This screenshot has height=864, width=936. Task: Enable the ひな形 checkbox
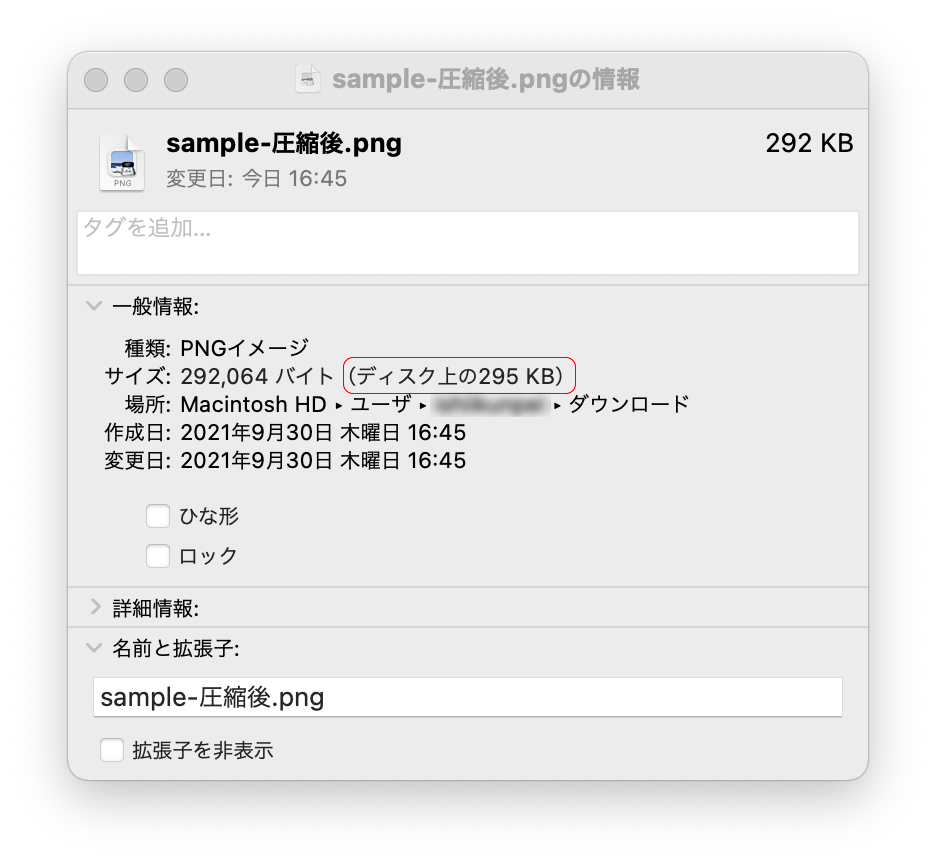(158, 516)
